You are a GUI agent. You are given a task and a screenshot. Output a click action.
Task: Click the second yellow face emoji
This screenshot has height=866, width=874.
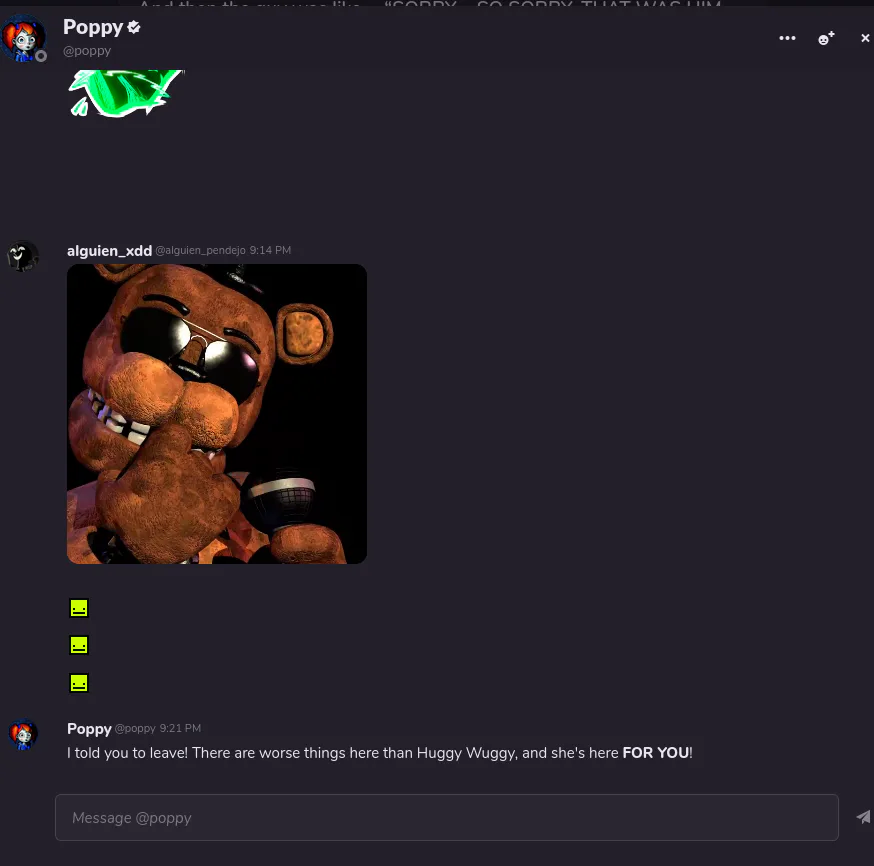click(x=79, y=645)
